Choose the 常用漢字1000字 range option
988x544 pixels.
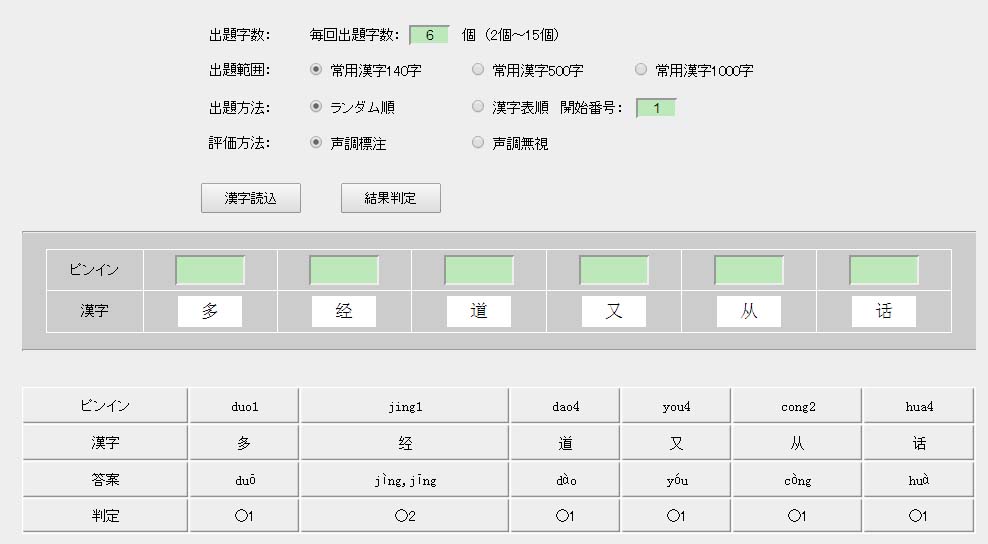[641, 70]
